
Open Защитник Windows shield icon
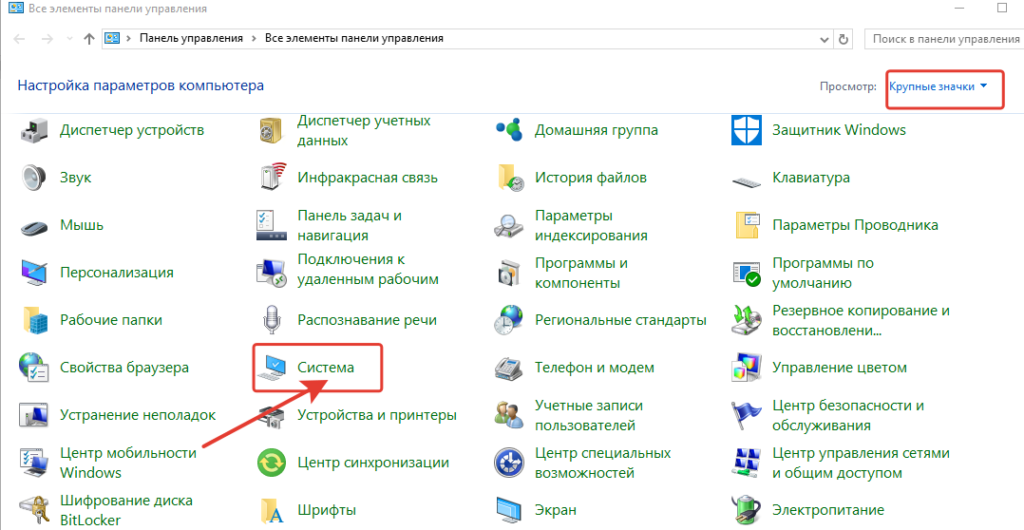point(748,130)
